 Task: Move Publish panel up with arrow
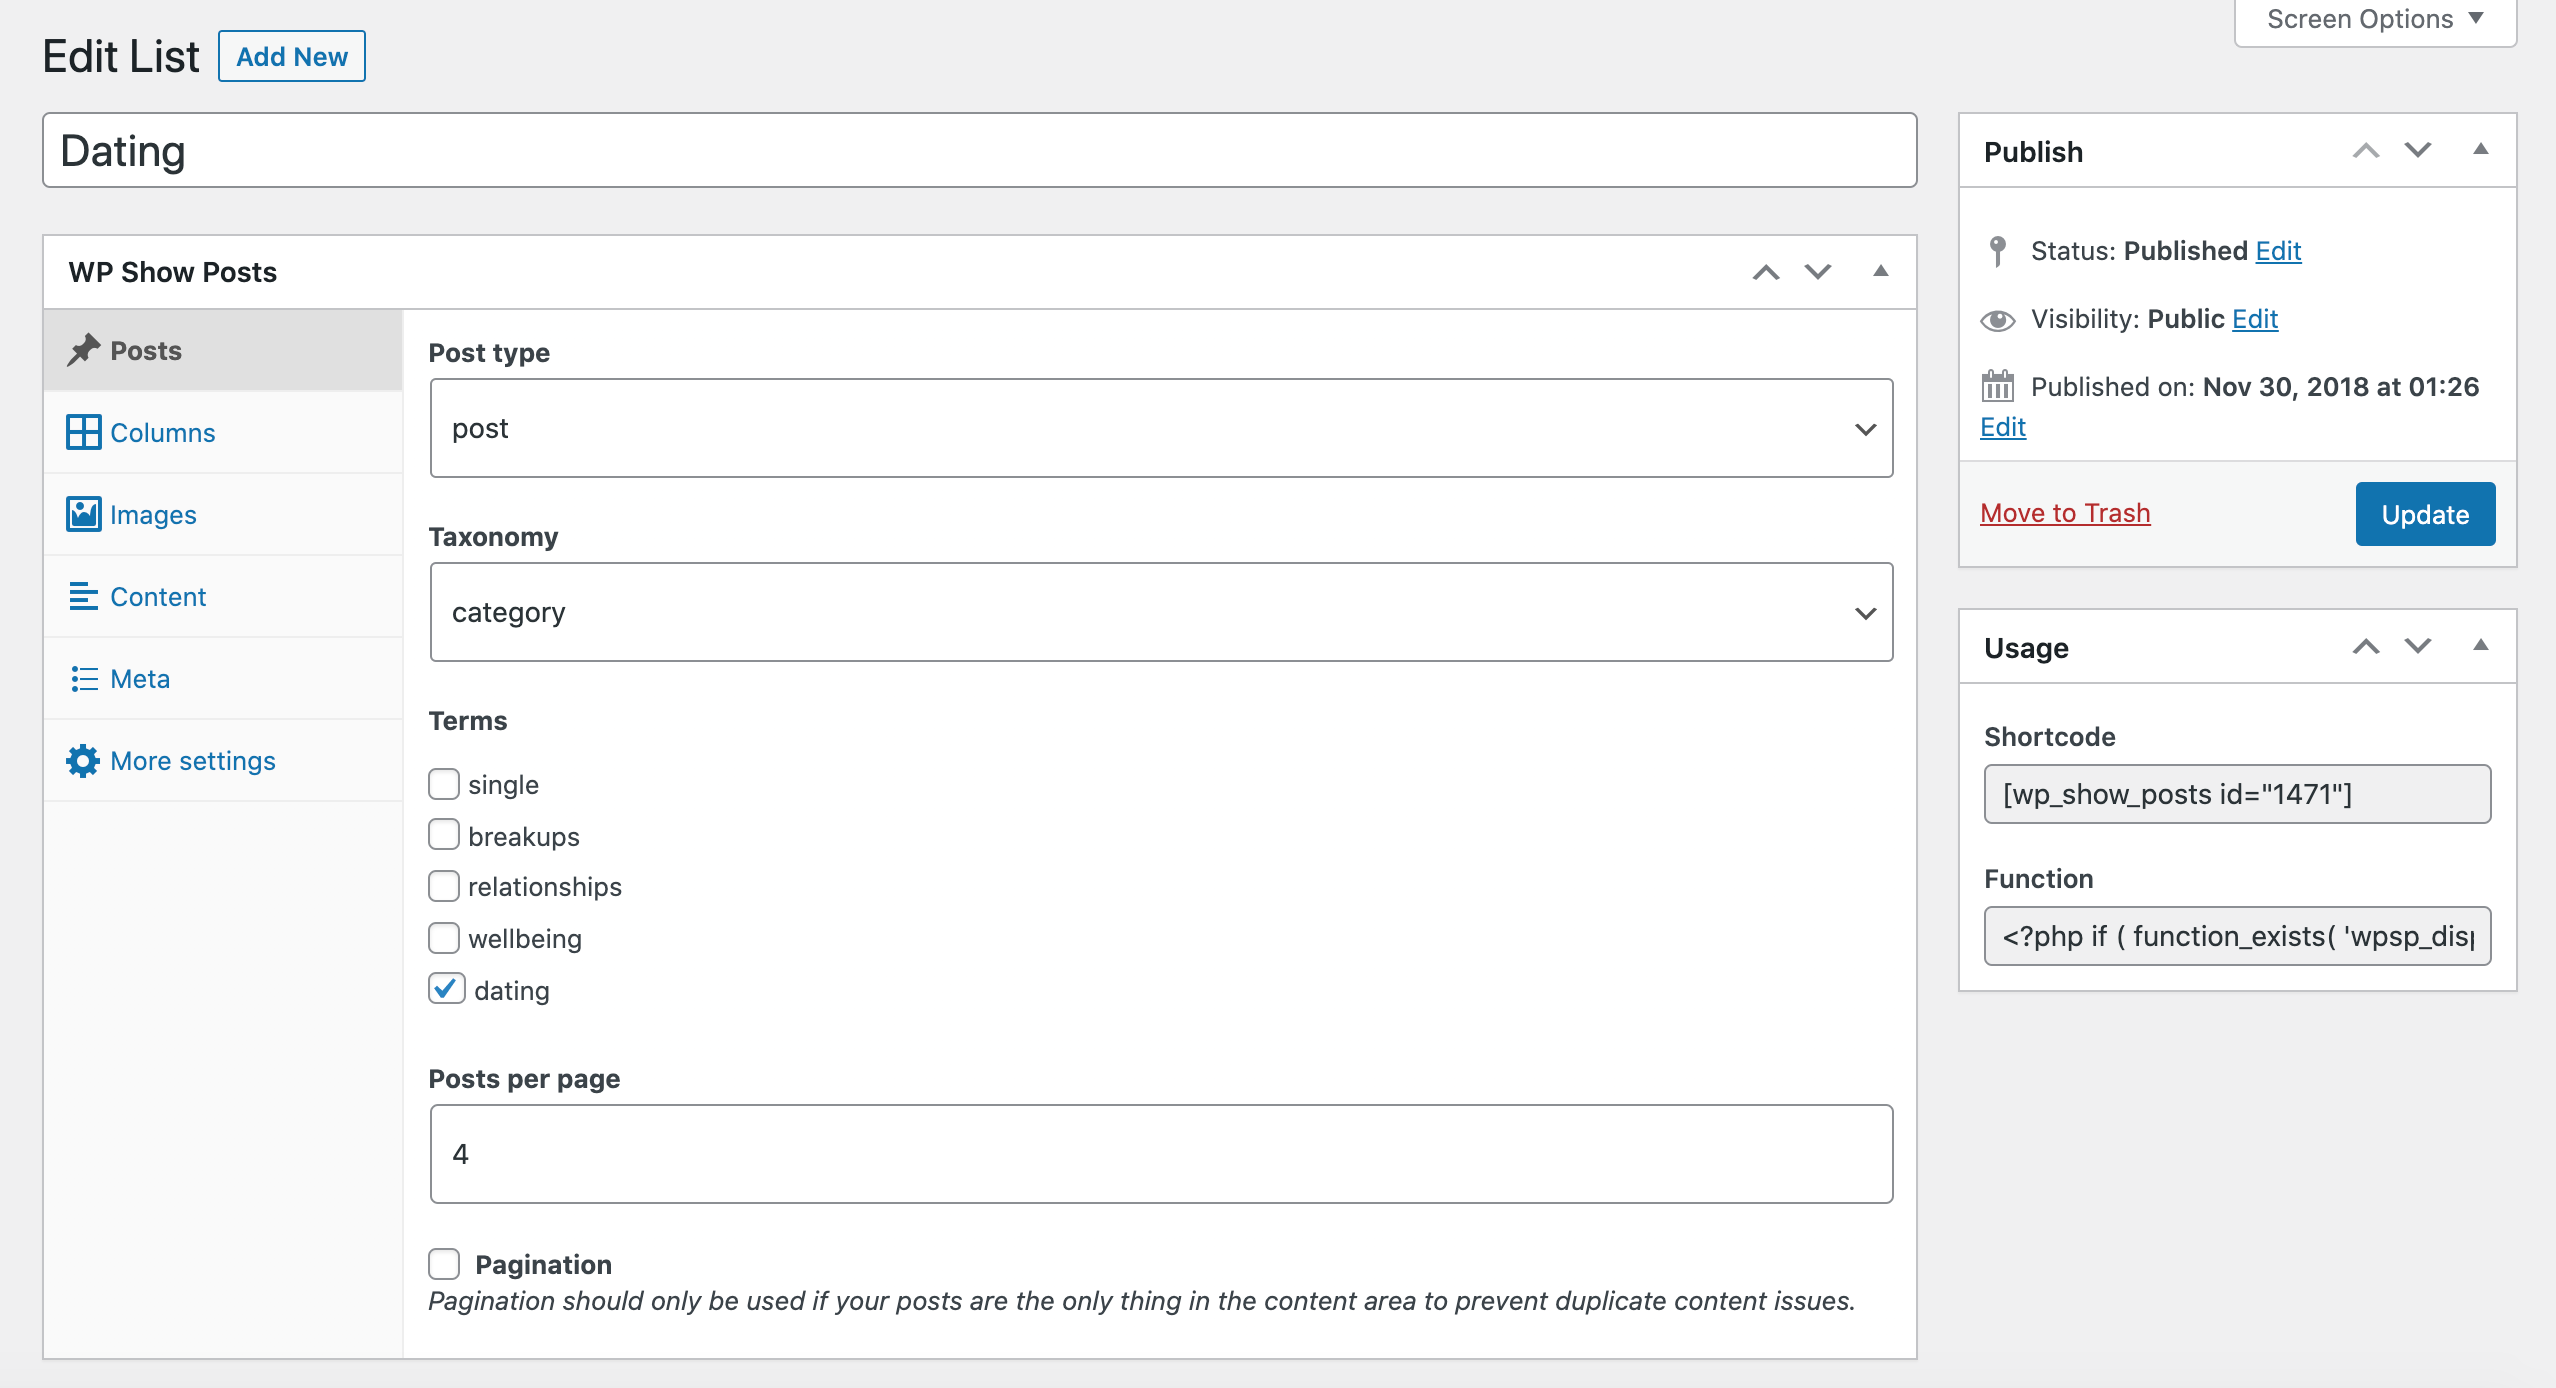(x=2365, y=151)
